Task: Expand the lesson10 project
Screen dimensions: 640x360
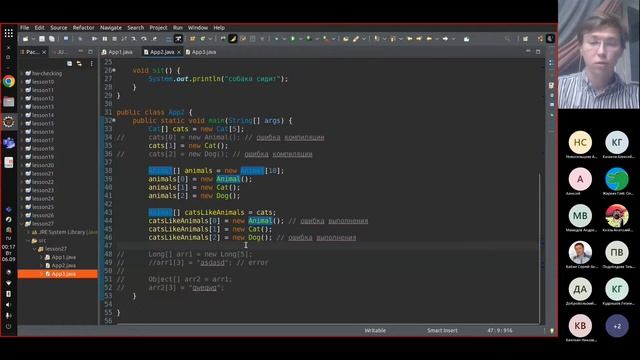Action: [x=22, y=82]
